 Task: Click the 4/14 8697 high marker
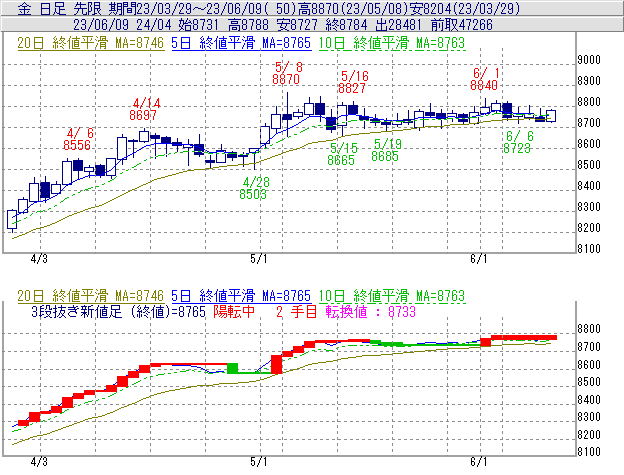click(144, 109)
